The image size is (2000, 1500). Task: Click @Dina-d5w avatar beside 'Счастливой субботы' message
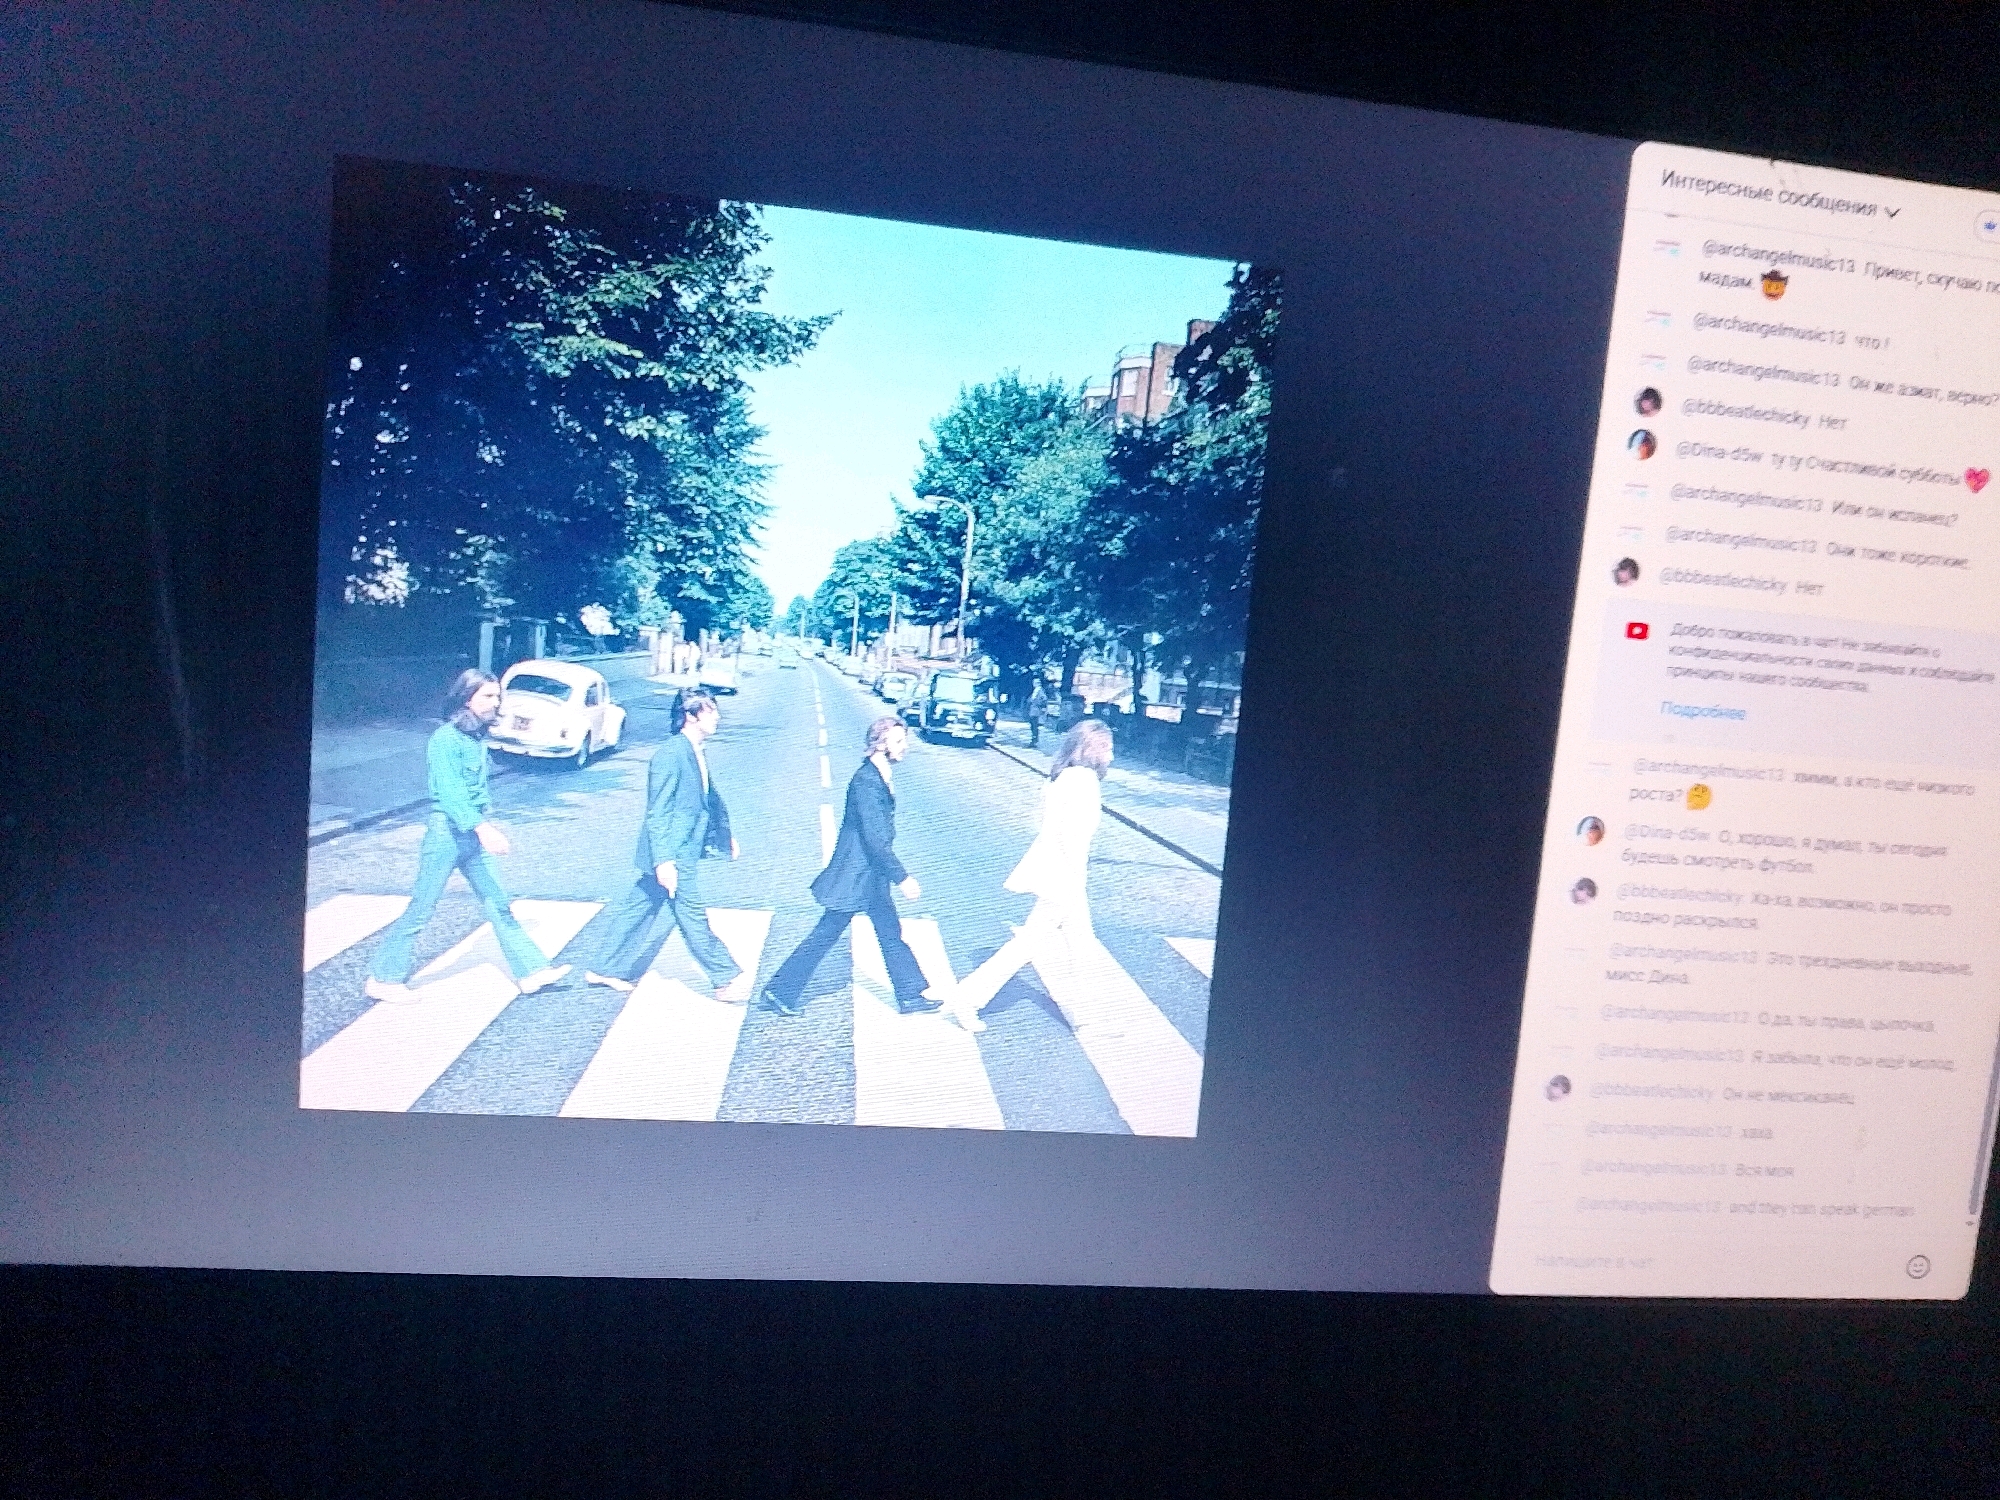tap(1641, 444)
